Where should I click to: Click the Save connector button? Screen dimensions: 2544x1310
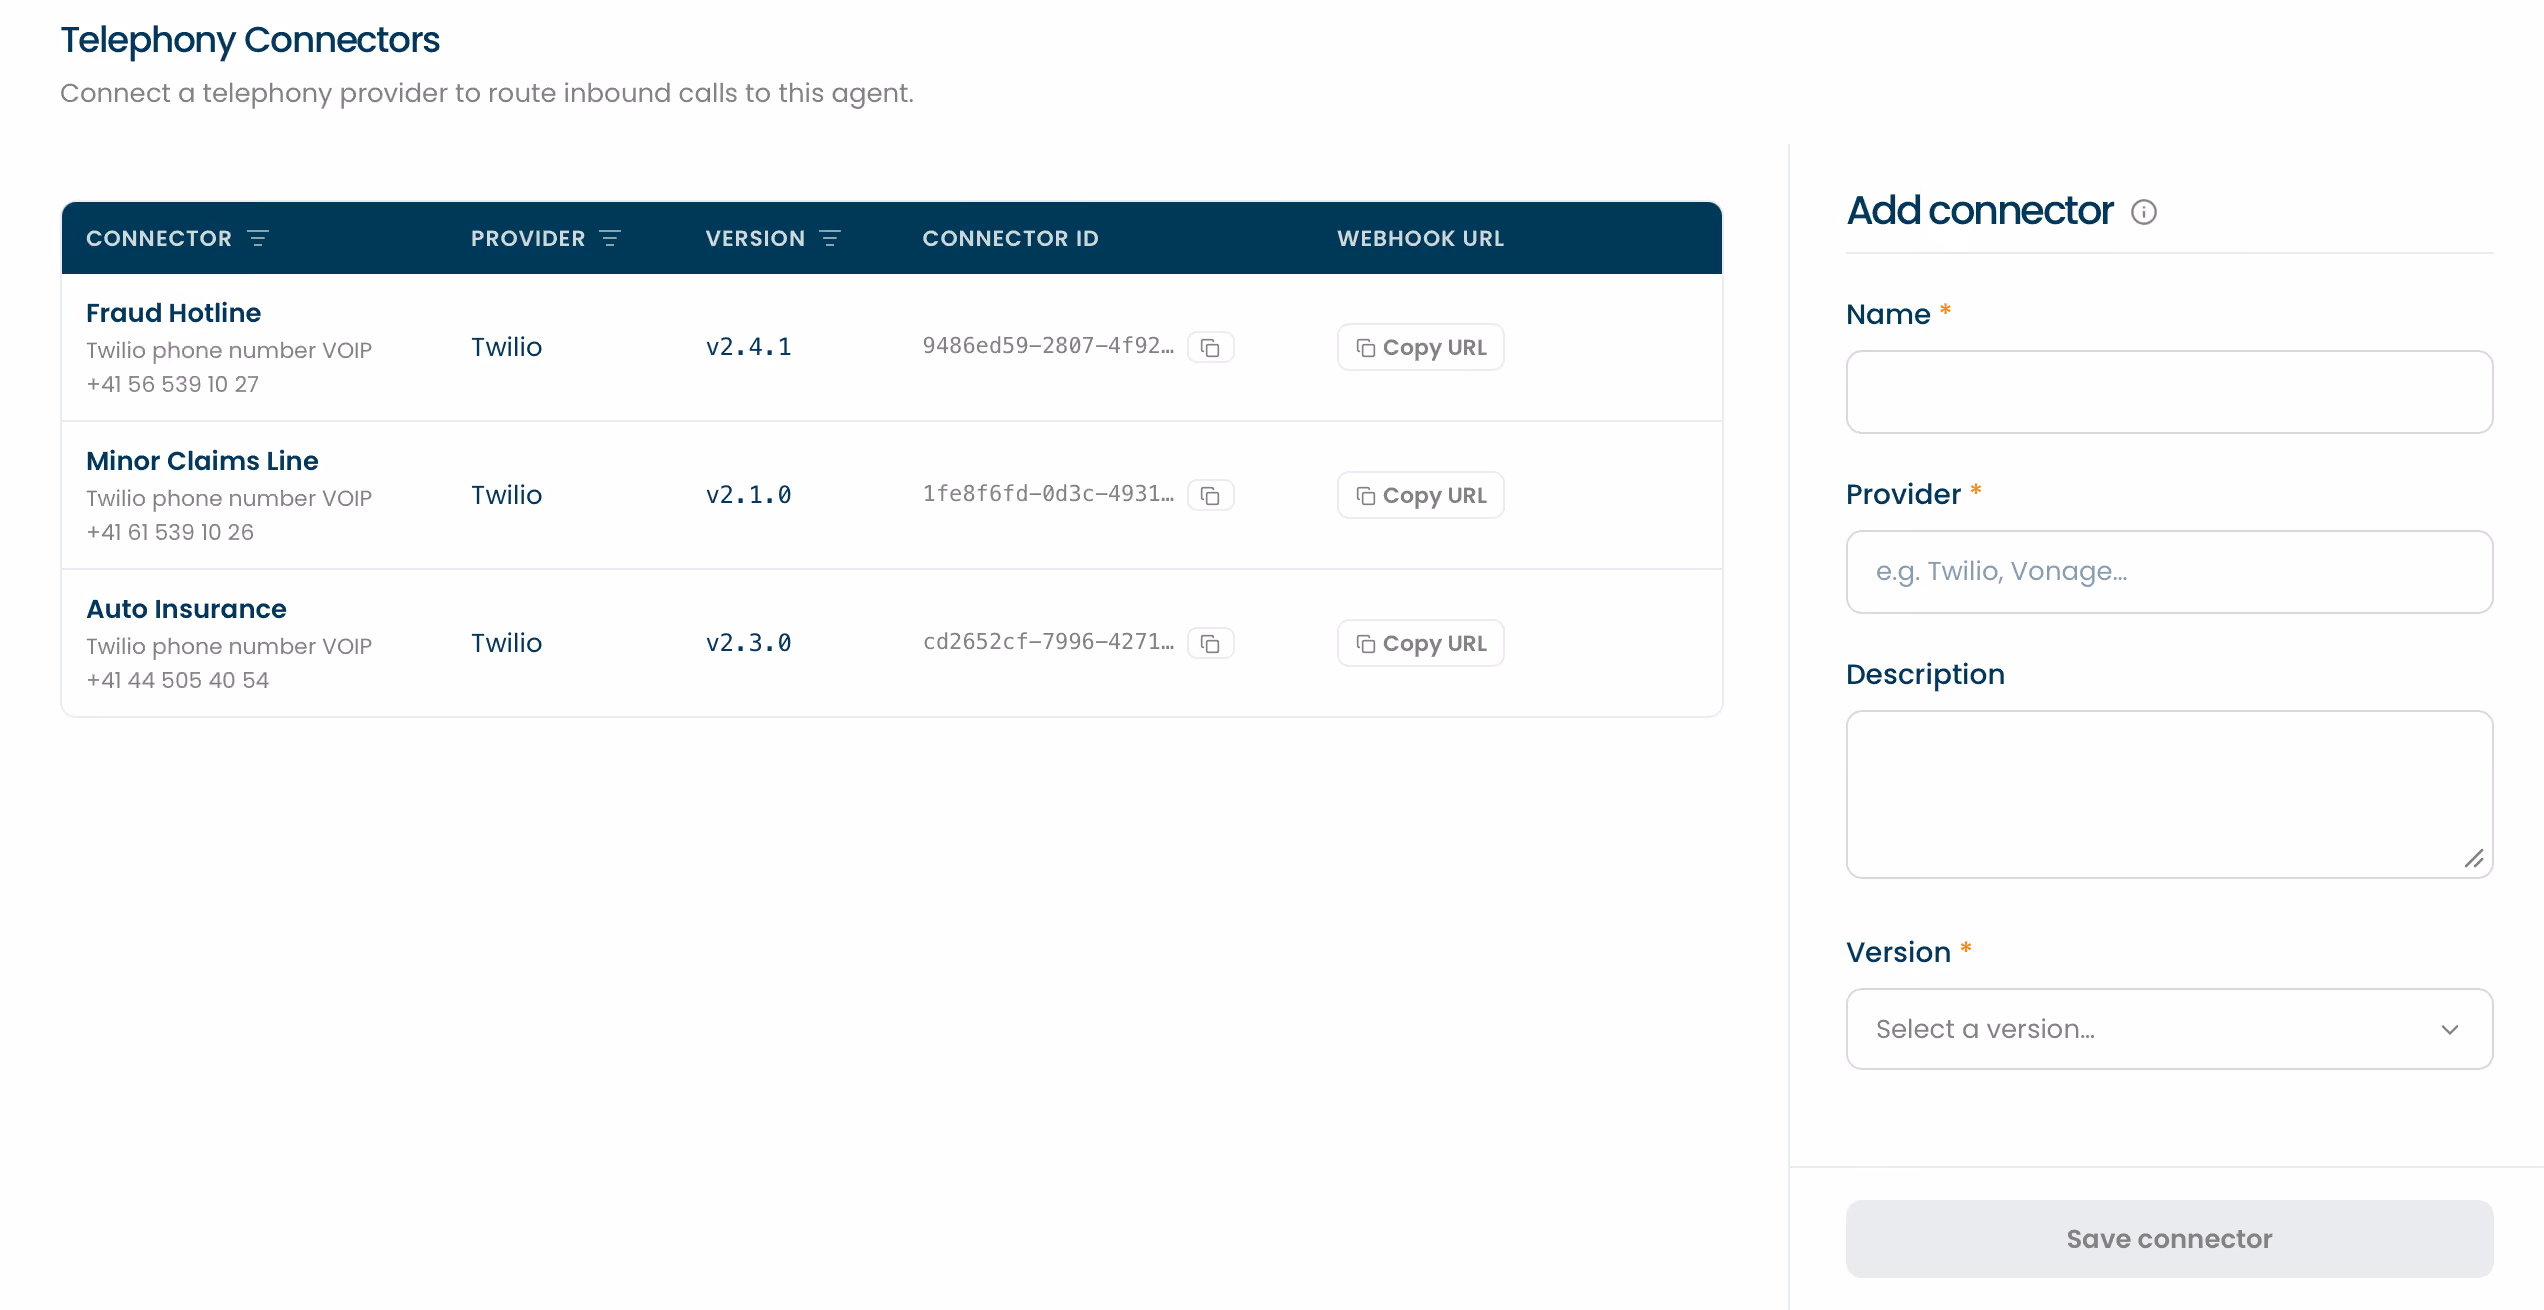click(2169, 1239)
